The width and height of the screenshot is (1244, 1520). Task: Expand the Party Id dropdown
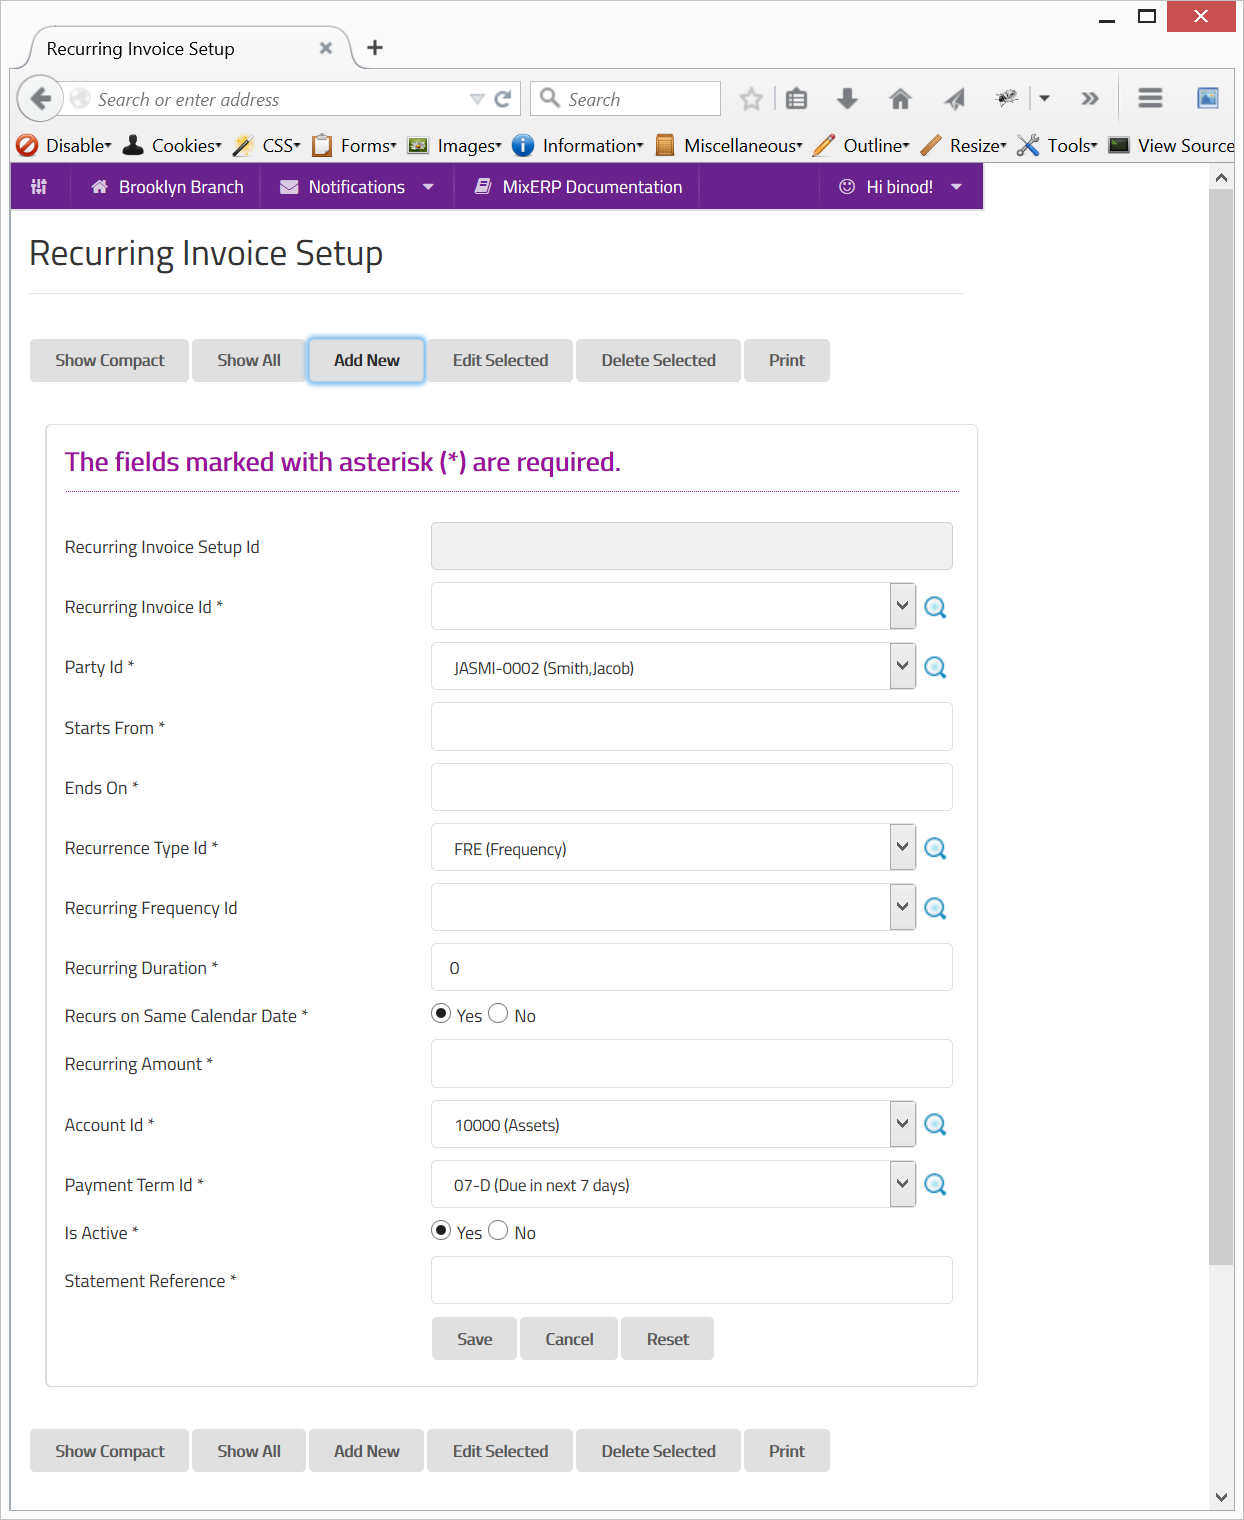point(902,666)
